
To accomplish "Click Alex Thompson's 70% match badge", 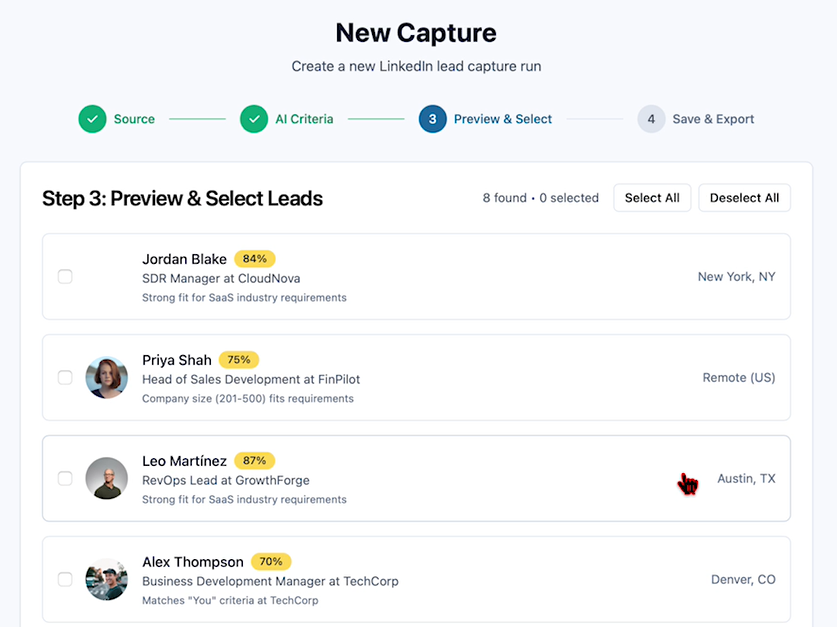I will (x=271, y=562).
